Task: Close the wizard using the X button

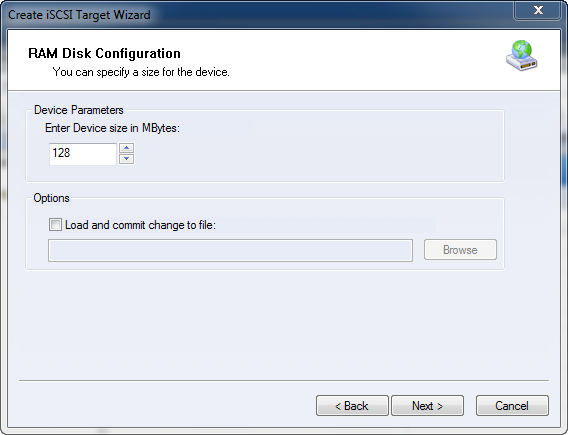Action: pos(538,10)
